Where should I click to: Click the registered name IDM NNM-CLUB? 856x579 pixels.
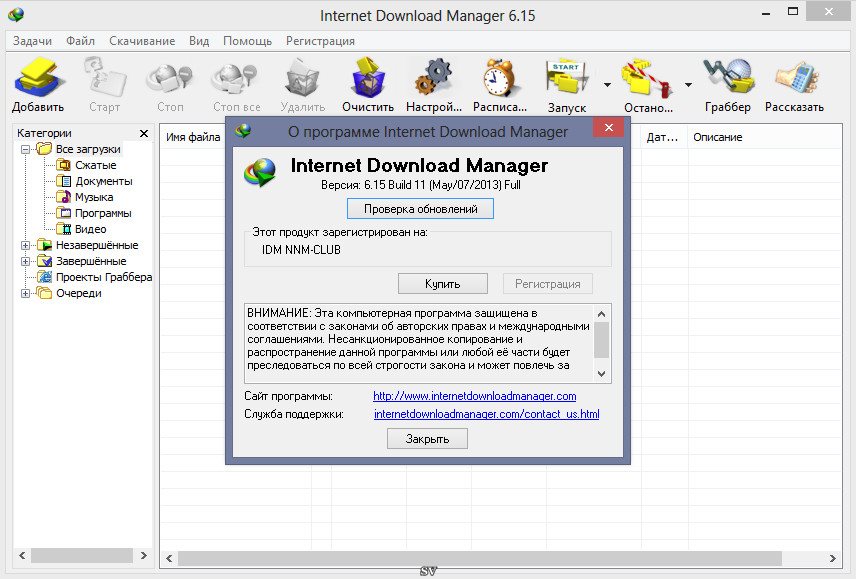[x=301, y=250]
